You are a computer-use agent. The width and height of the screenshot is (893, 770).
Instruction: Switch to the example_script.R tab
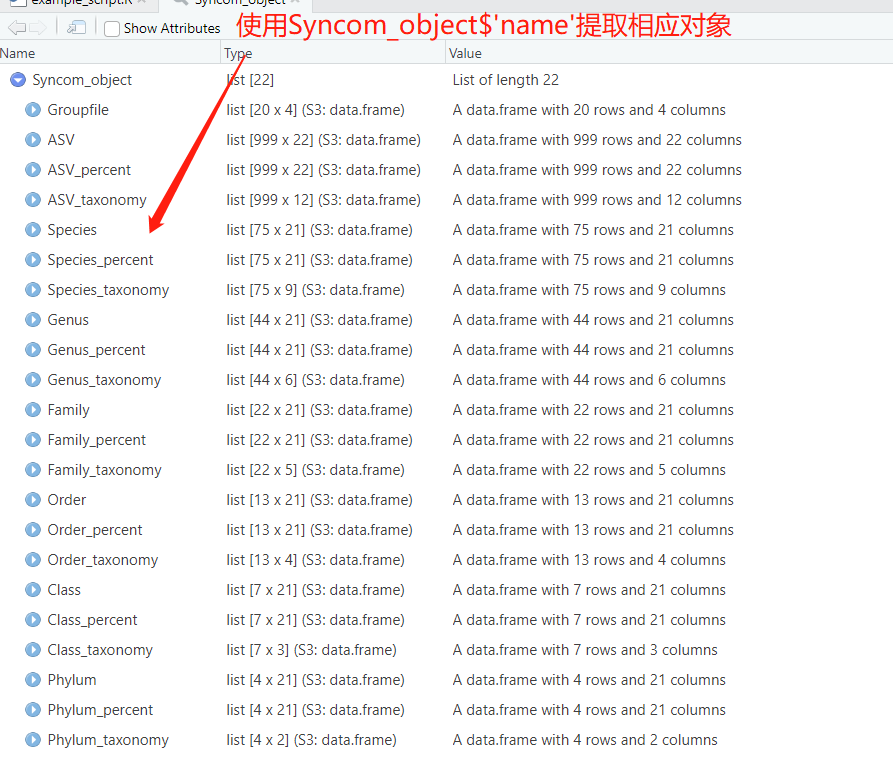click(x=80, y=3)
